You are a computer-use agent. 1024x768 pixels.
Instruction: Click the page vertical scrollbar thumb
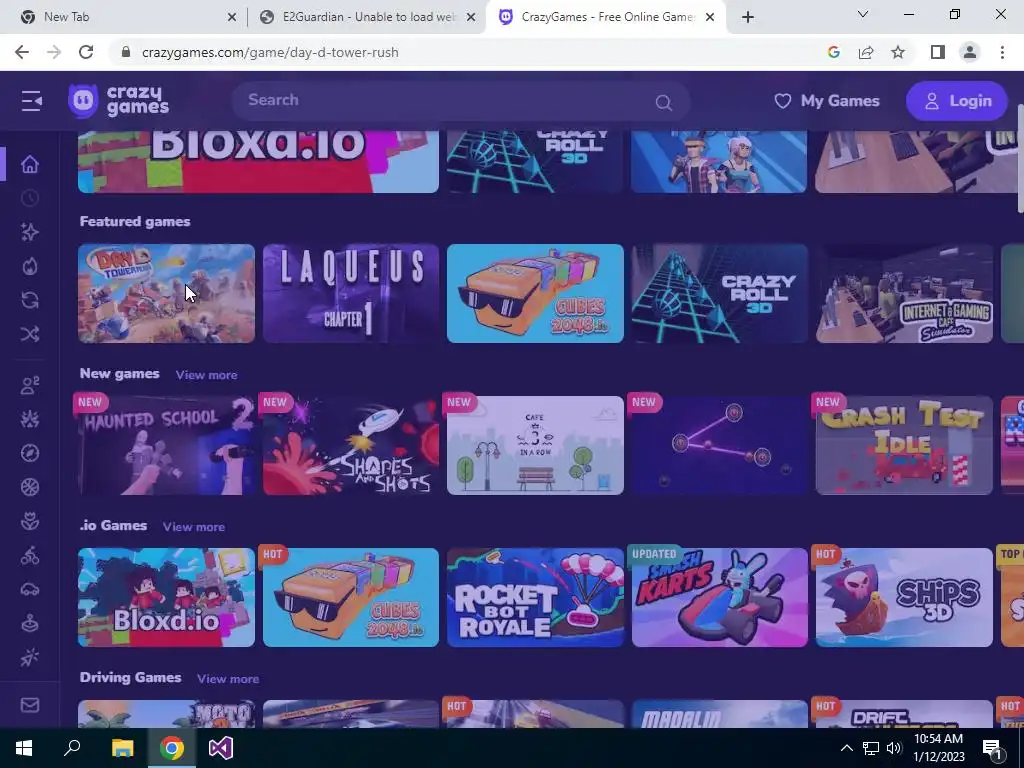[1020, 157]
